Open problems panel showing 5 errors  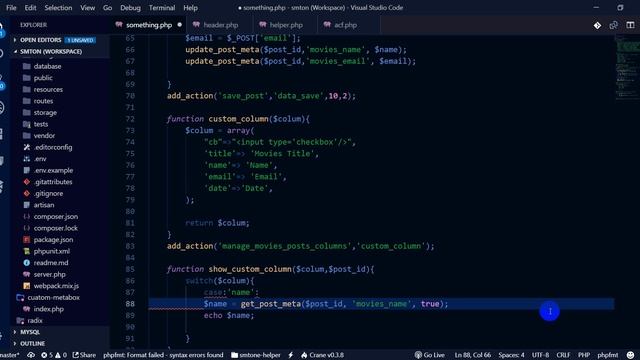[54, 355]
